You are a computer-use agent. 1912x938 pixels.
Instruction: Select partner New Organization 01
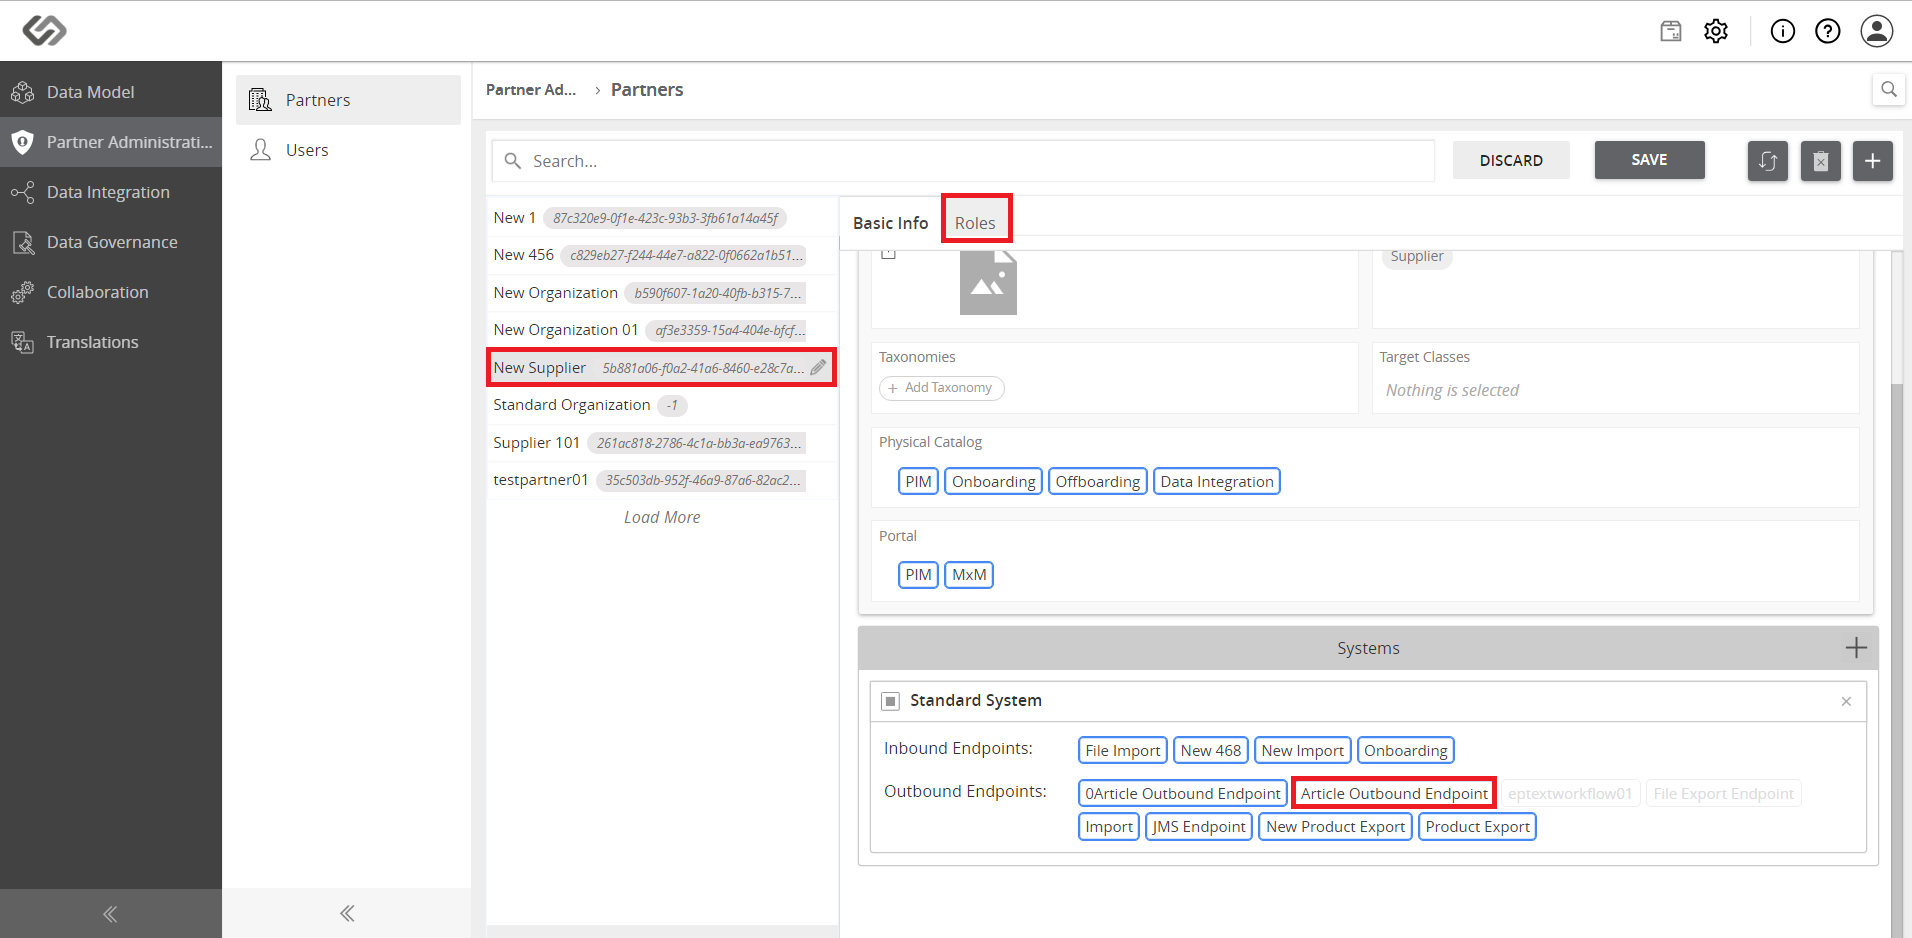[661, 330]
